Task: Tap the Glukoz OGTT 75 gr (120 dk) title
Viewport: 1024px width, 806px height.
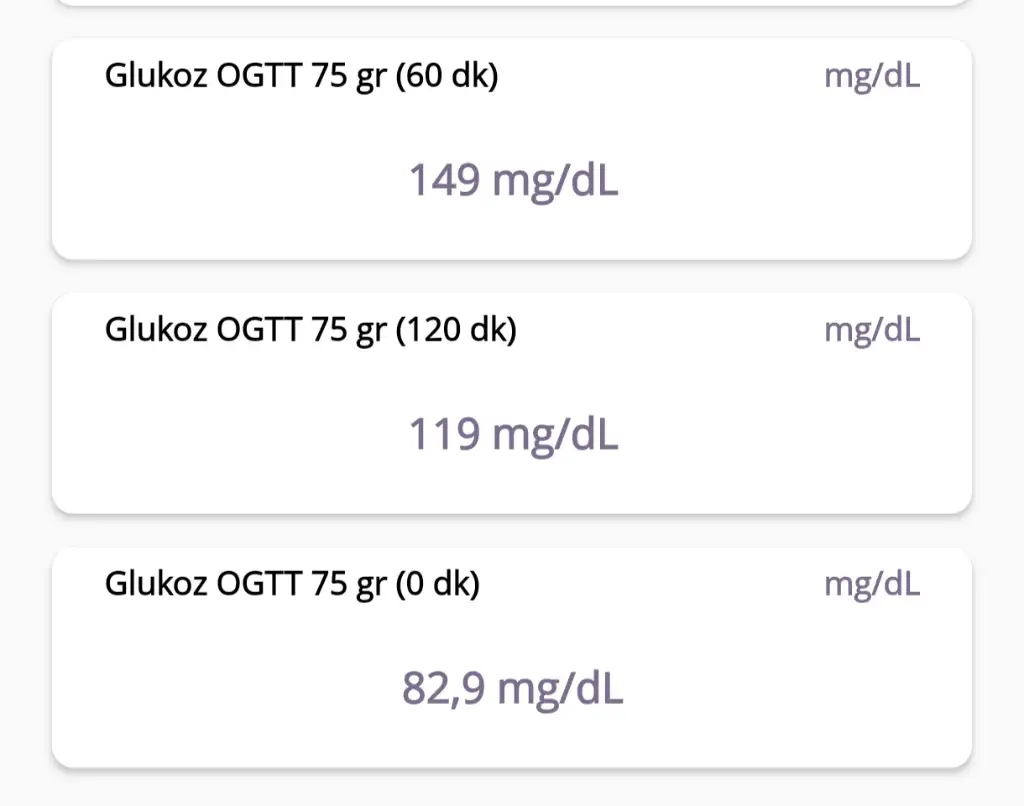Action: point(311,330)
